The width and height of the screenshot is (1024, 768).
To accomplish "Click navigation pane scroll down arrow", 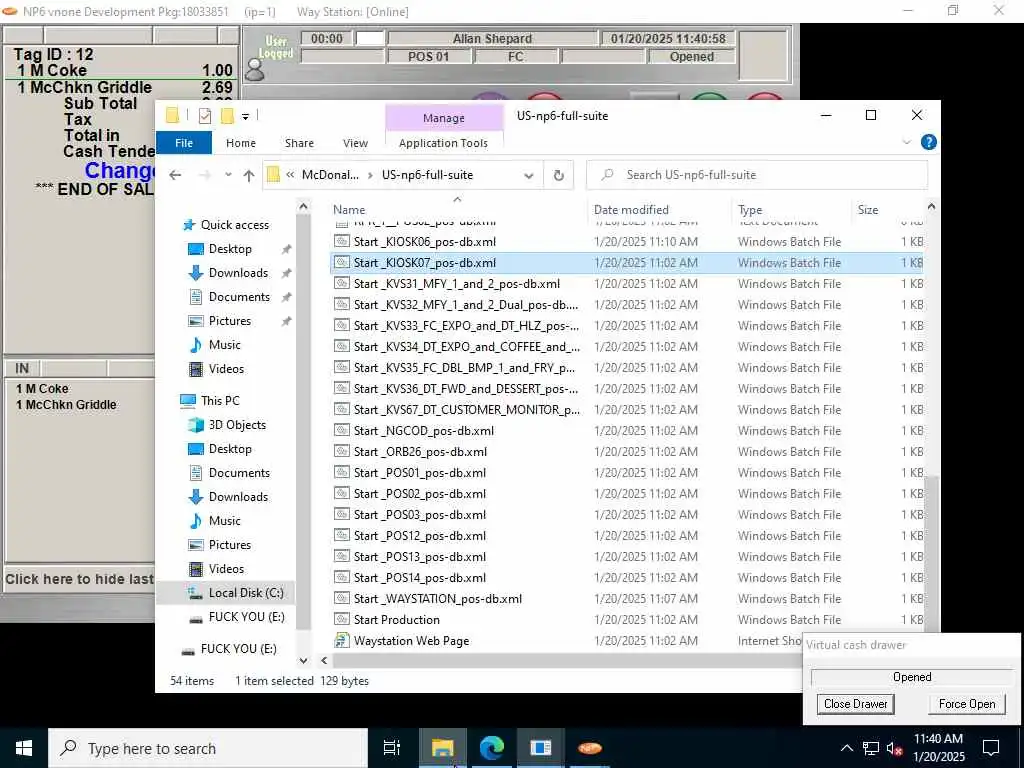I will tap(303, 660).
